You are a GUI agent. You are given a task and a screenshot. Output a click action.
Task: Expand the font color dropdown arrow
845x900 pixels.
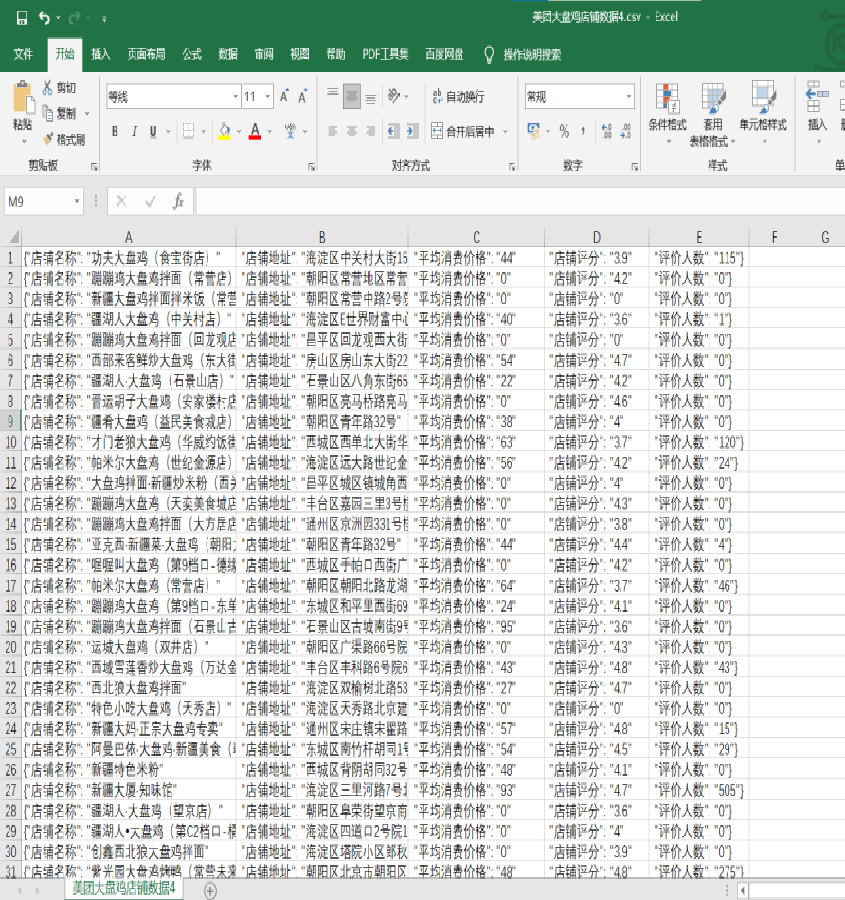point(269,131)
